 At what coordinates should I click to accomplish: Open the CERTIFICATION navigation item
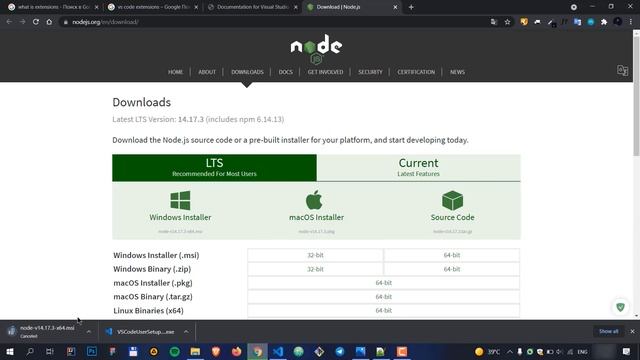point(416,72)
